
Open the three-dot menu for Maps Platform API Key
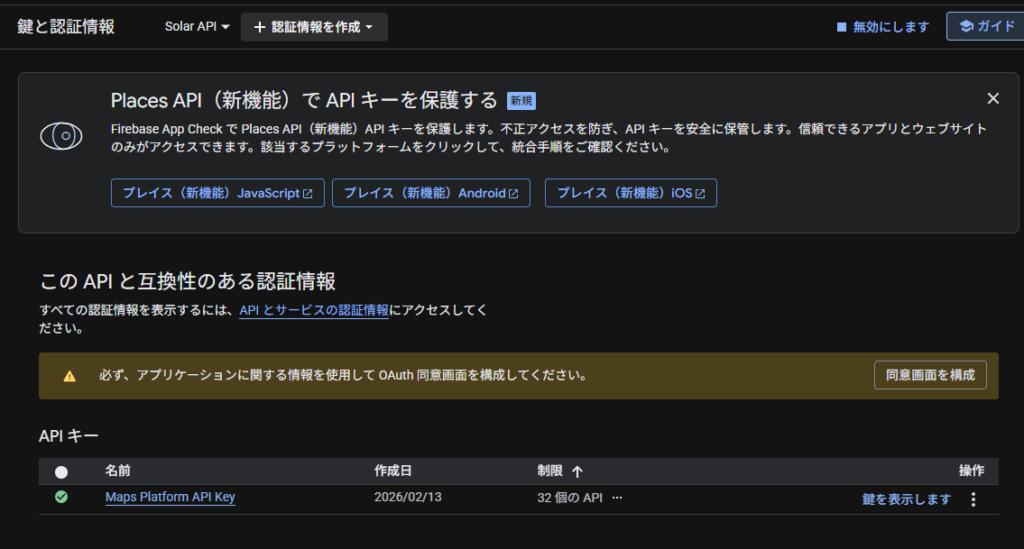click(x=973, y=499)
